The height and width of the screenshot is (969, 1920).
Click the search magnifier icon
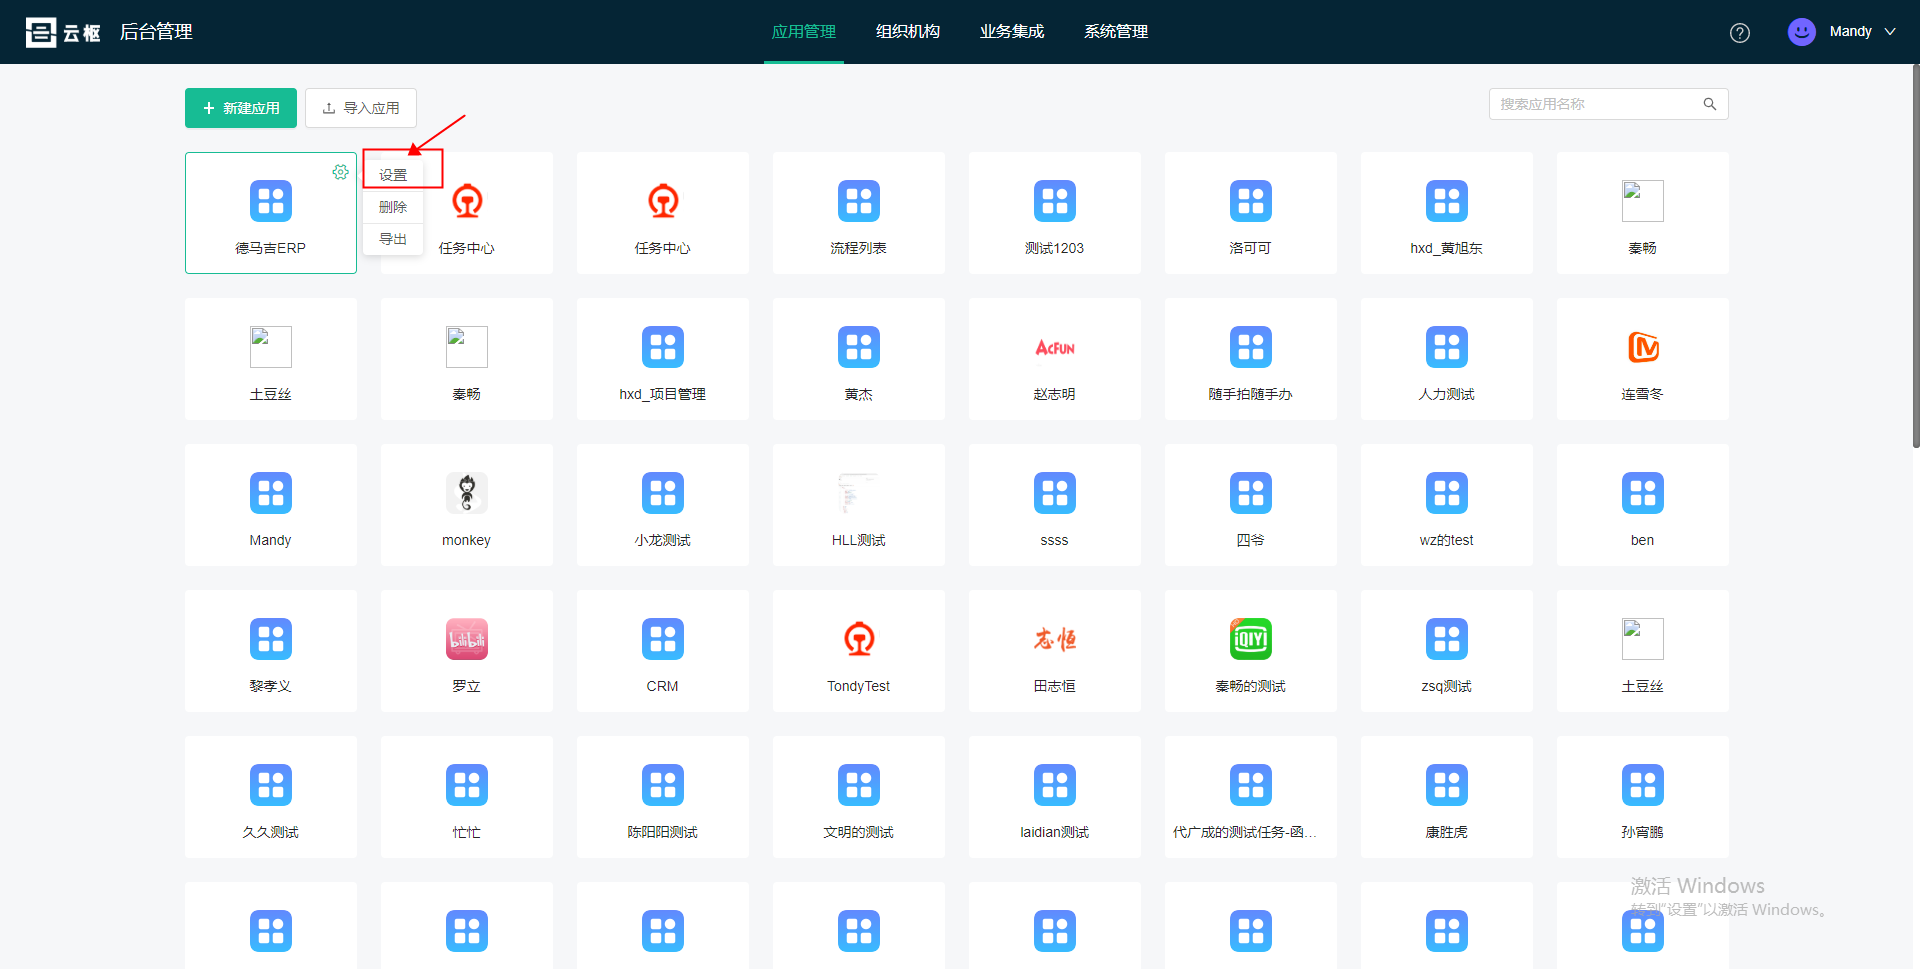[x=1710, y=104]
